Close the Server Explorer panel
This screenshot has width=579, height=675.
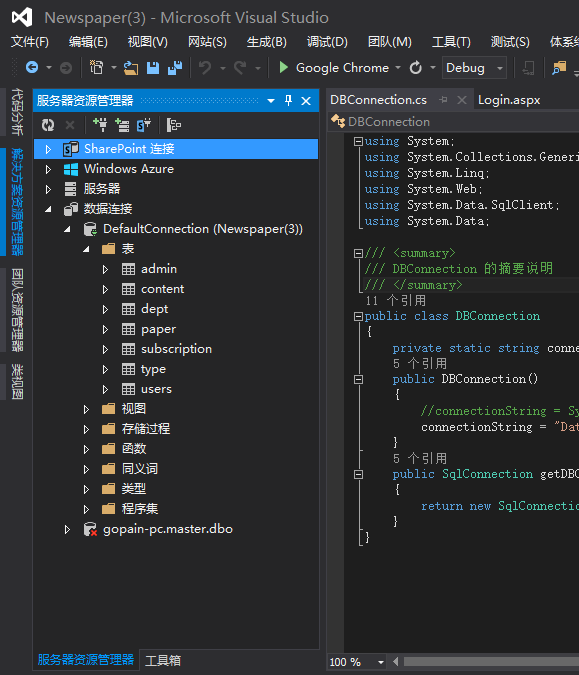coord(306,101)
